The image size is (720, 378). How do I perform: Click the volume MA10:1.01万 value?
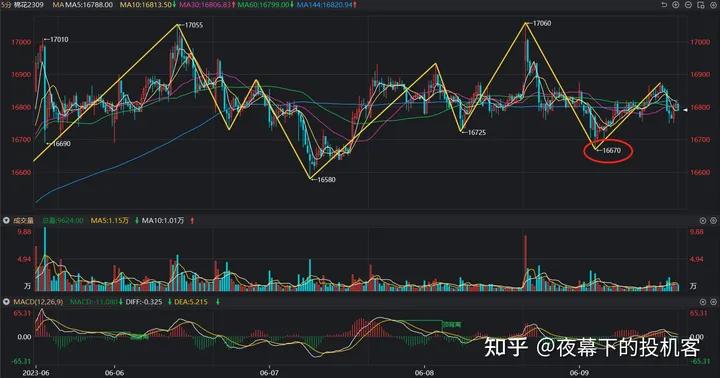click(163, 220)
